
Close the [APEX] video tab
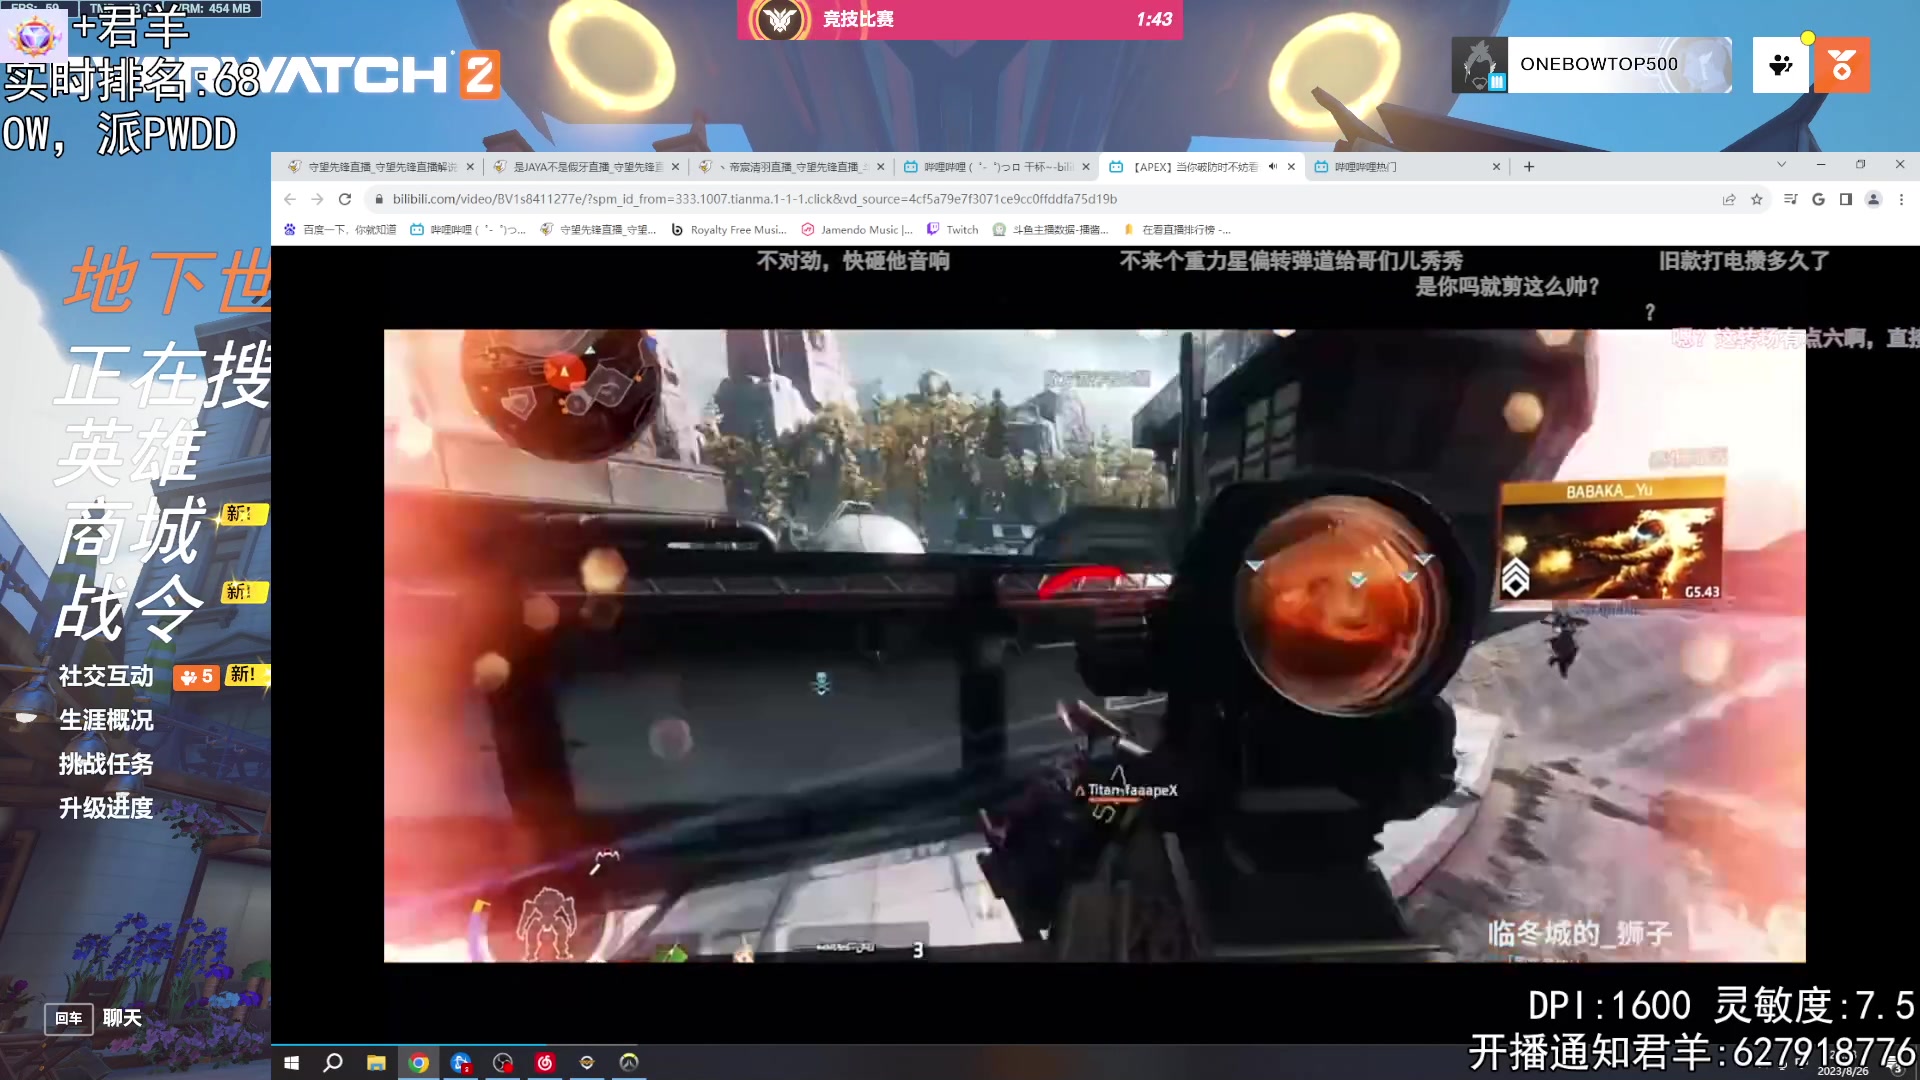point(1291,167)
